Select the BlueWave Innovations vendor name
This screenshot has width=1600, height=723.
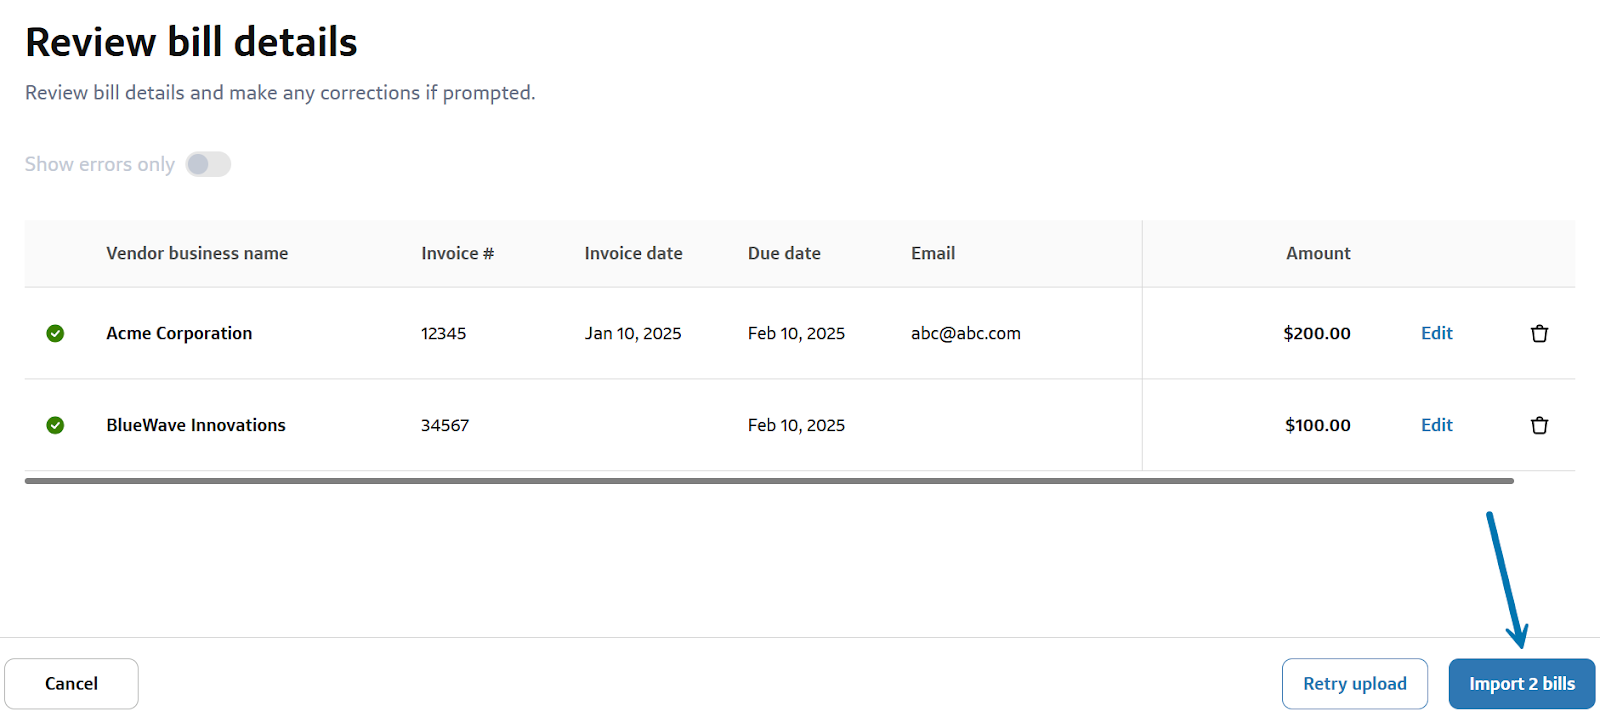coord(196,425)
